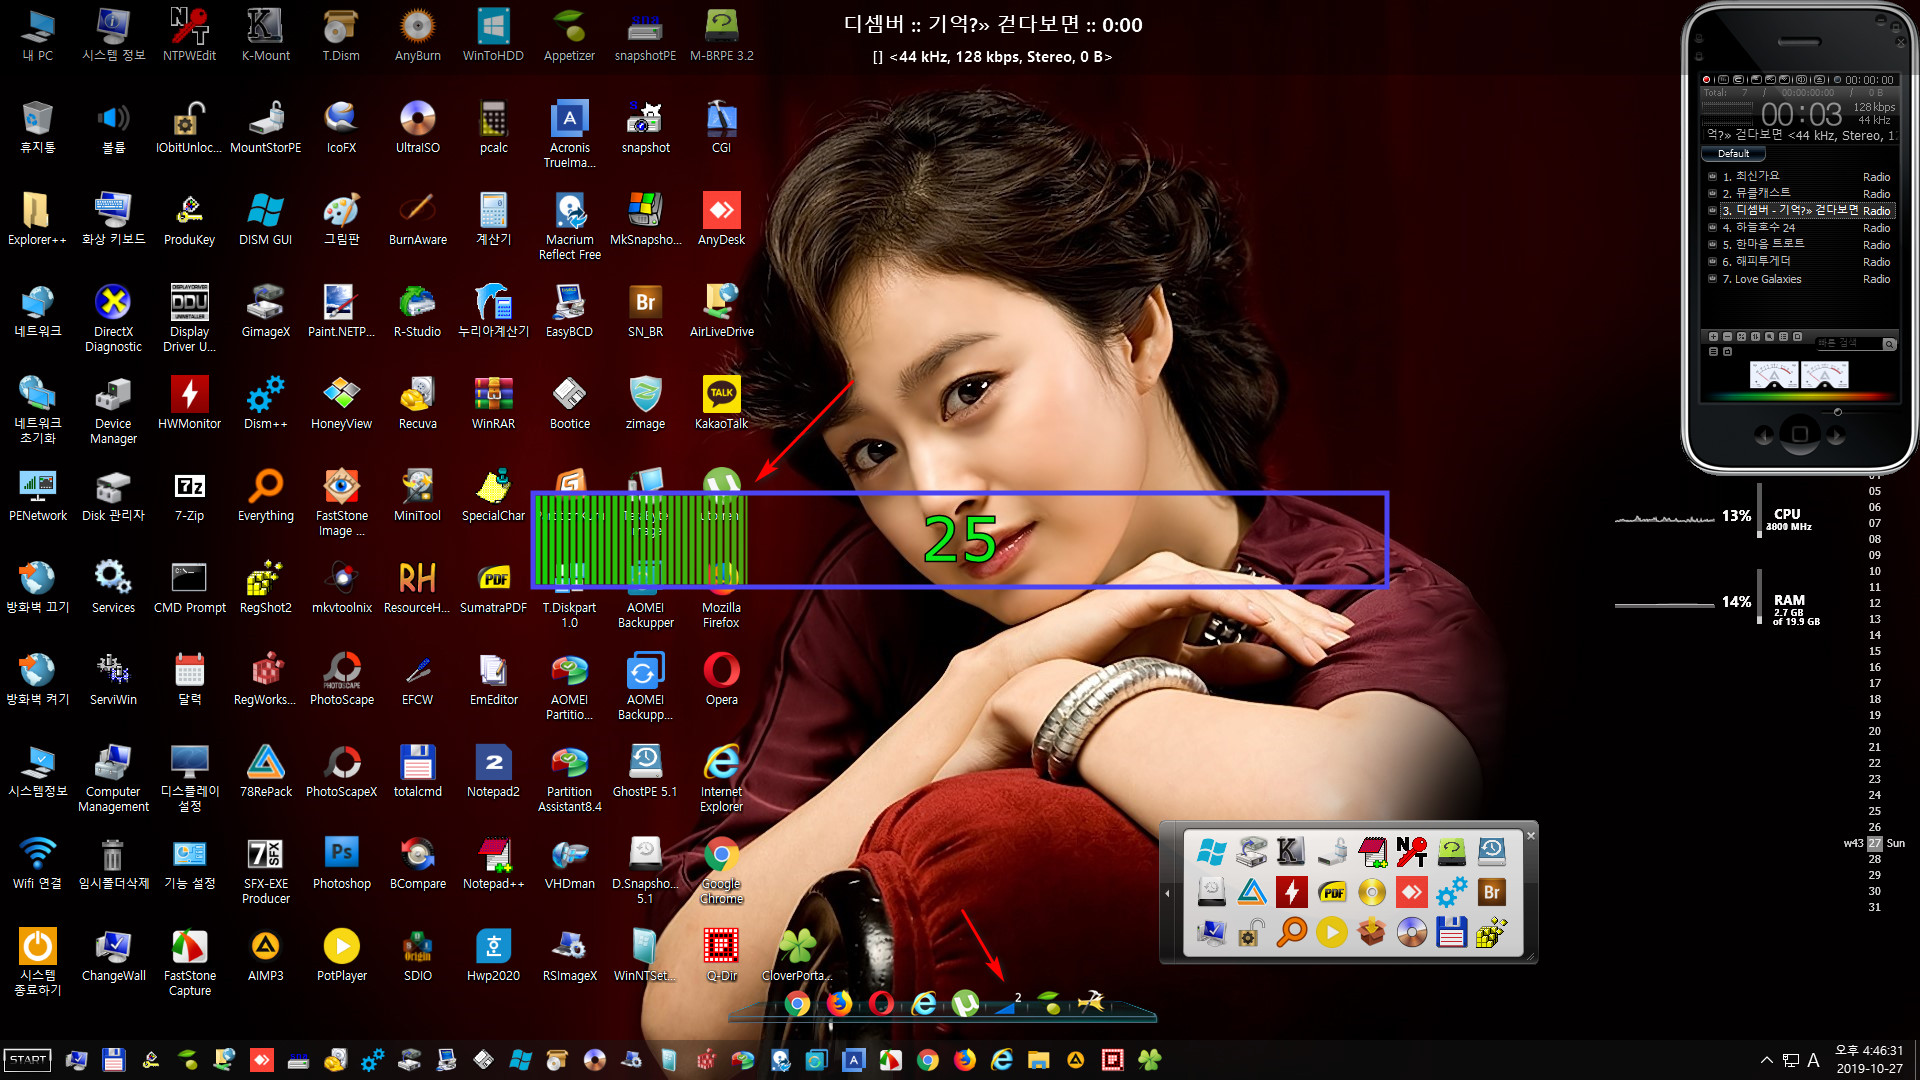This screenshot has width=1920, height=1080.
Task: Launch UltraISO from the desktop
Action: pyautogui.click(x=417, y=127)
